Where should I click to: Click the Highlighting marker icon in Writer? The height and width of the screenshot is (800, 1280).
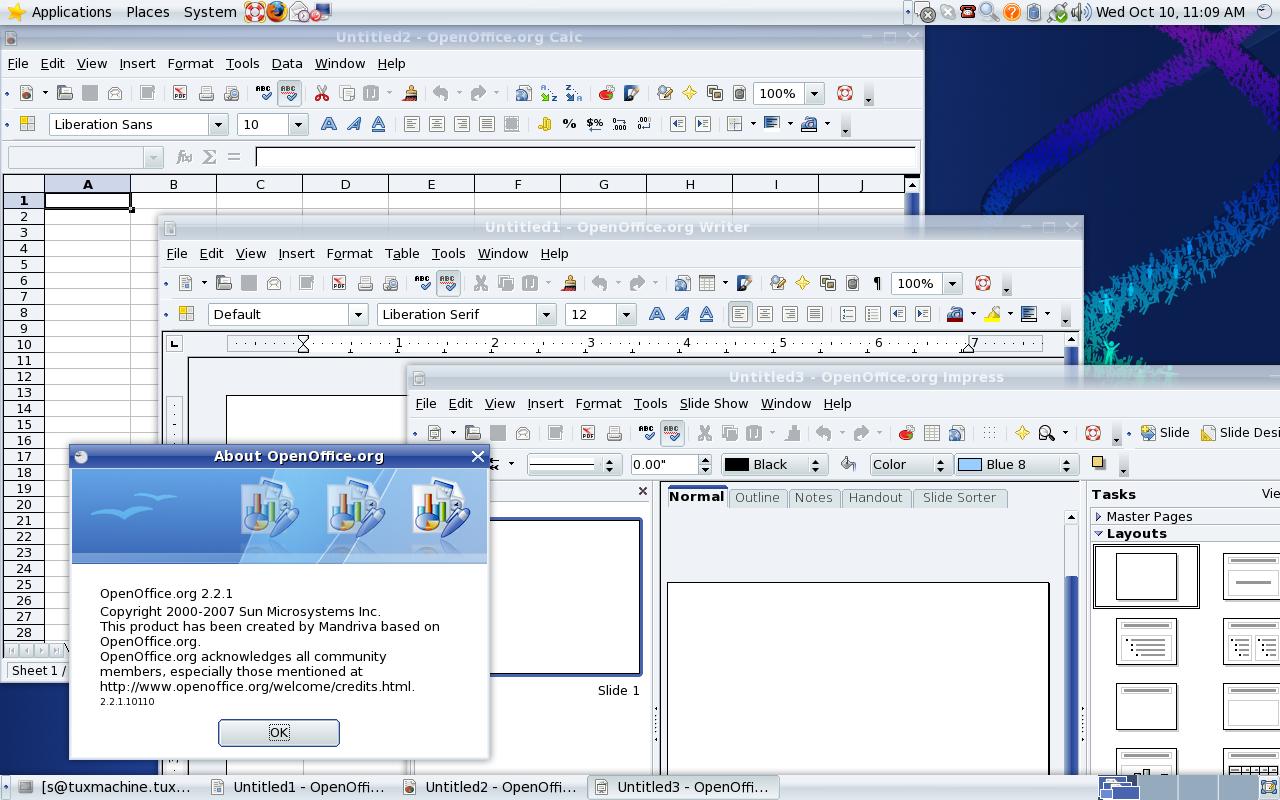point(992,314)
